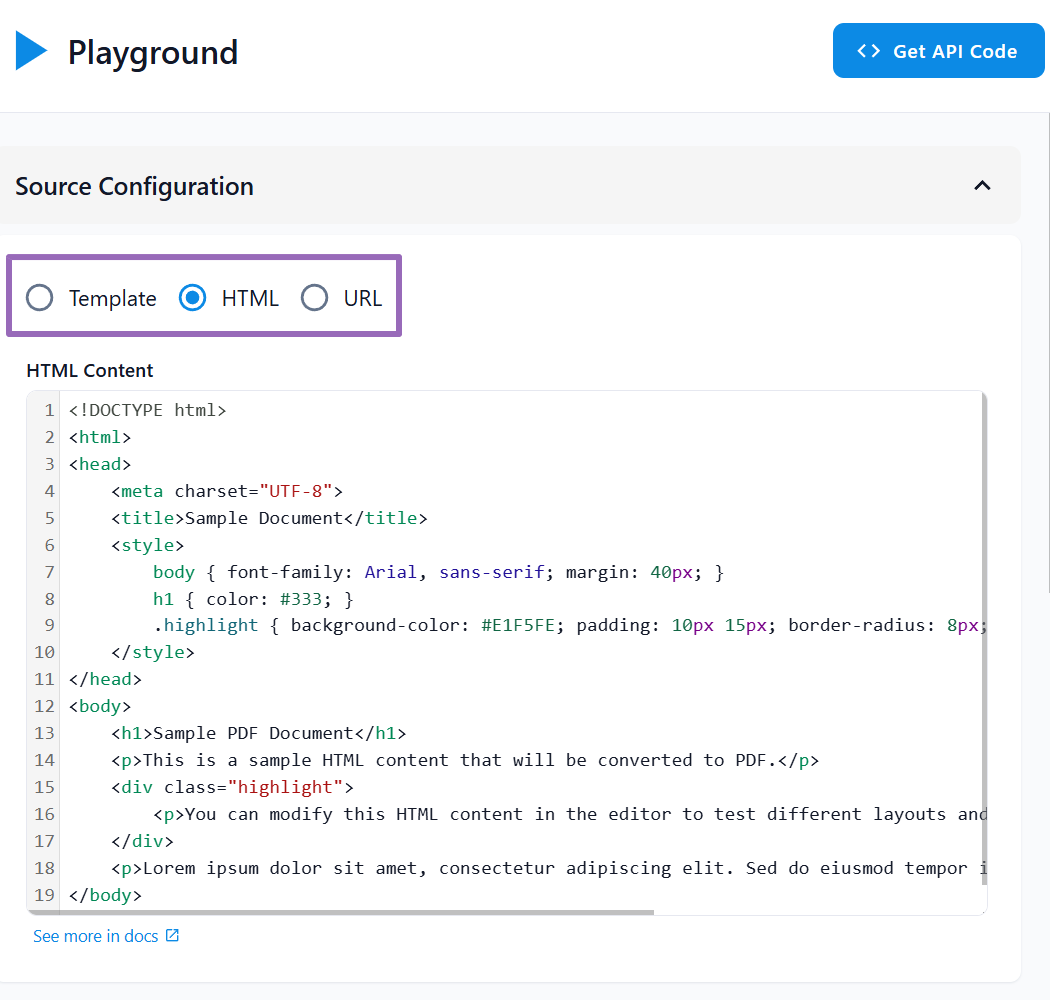Click the highlight class string on line 15

click(x=287, y=786)
